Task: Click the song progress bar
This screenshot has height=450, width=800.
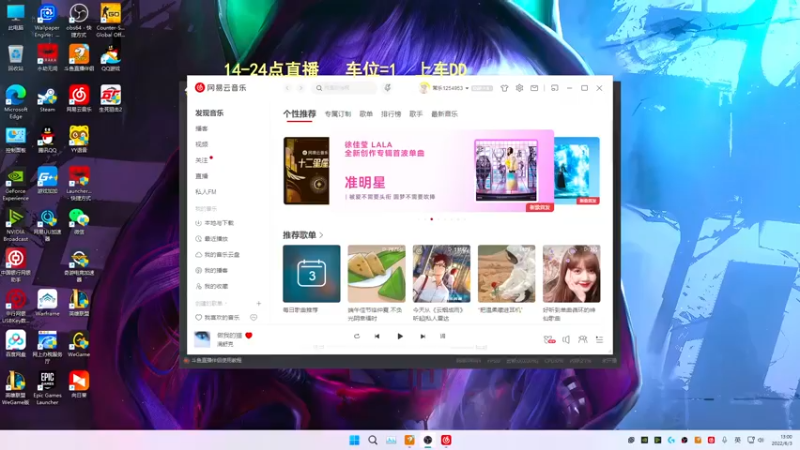Action: [x=400, y=347]
